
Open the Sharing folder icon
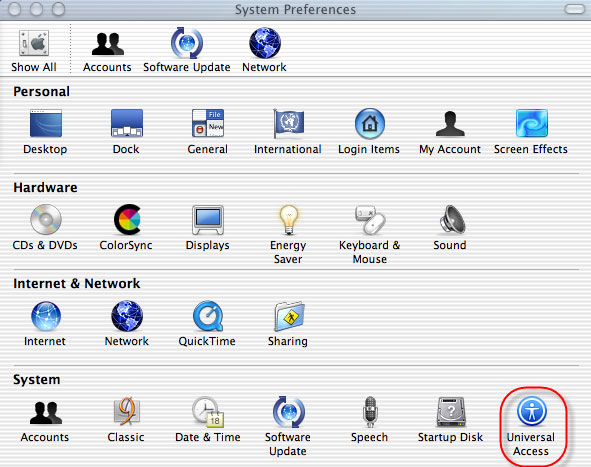[x=289, y=316]
